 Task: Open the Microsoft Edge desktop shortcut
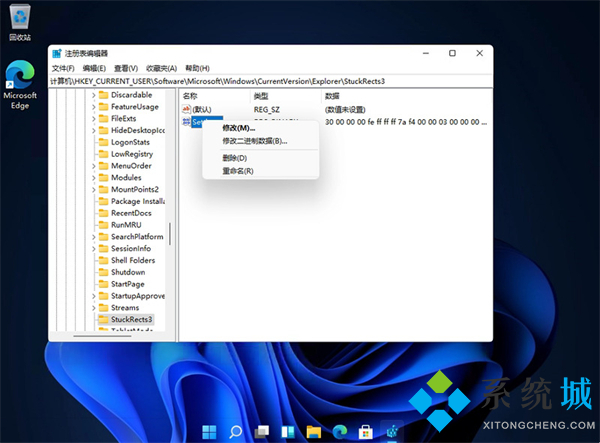pos(20,85)
